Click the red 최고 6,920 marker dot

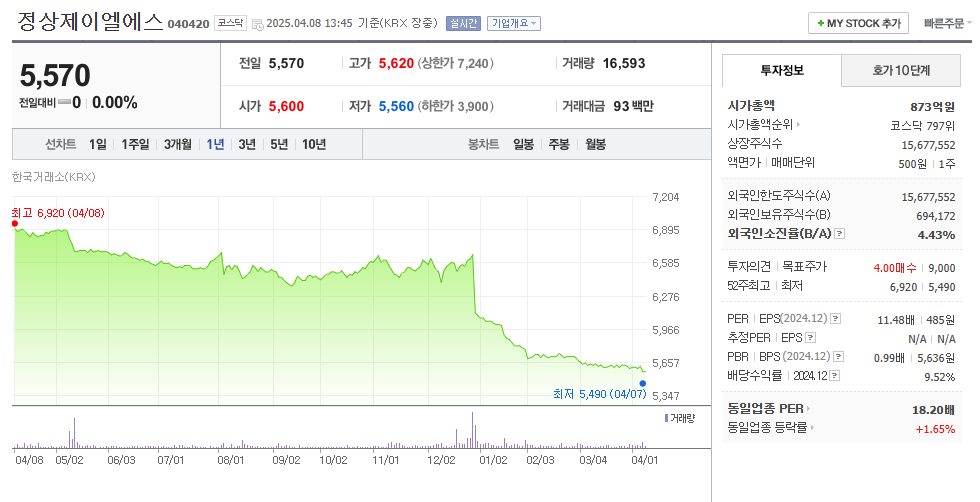[x=15, y=224]
